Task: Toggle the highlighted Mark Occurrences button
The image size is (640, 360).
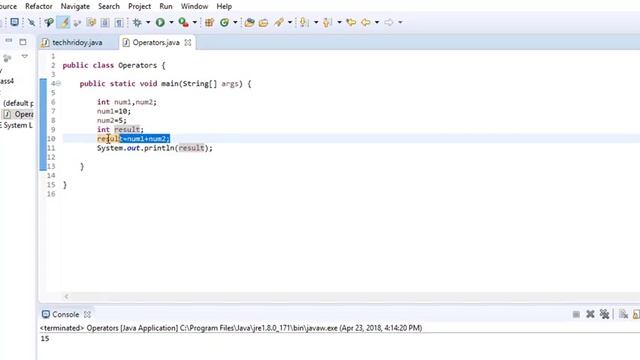Action: [x=64, y=22]
